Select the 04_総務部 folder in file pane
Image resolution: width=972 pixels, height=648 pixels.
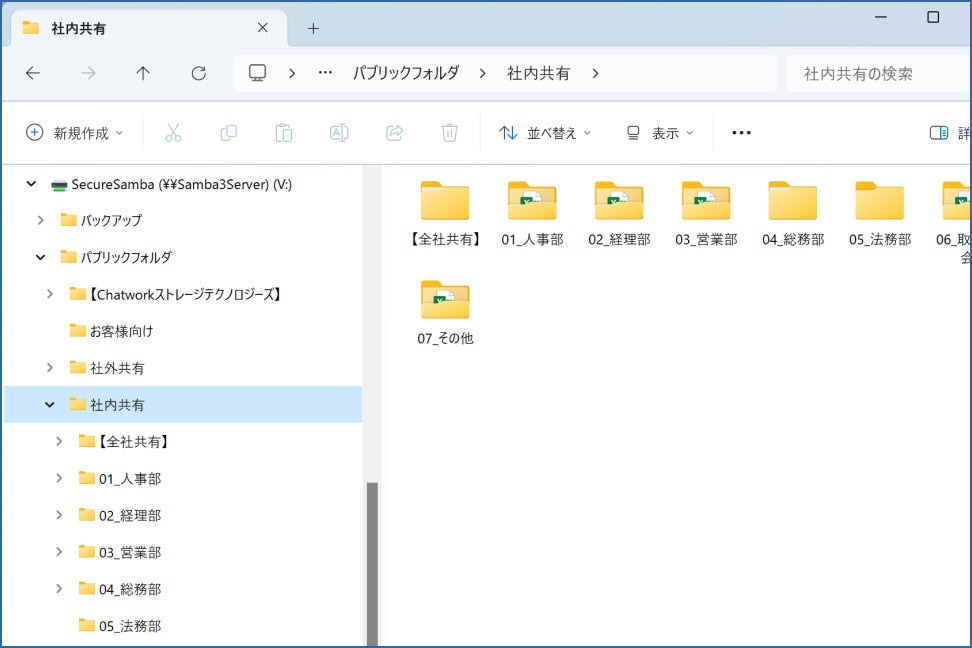[x=793, y=214]
